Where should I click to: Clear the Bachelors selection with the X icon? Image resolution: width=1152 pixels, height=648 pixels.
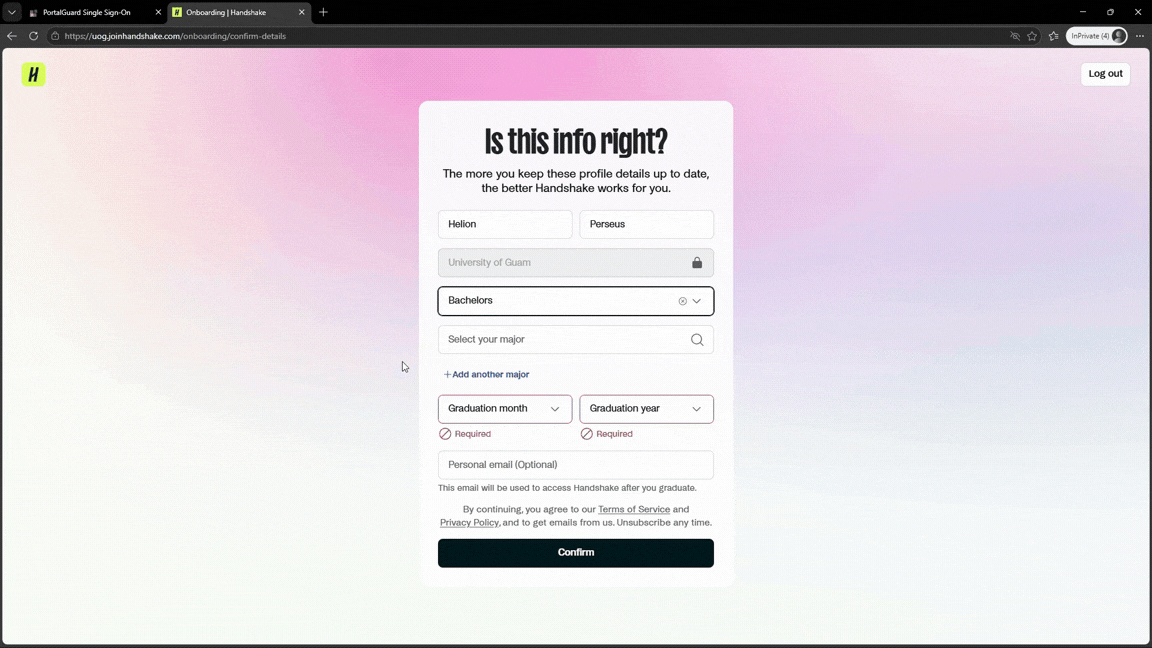point(682,300)
